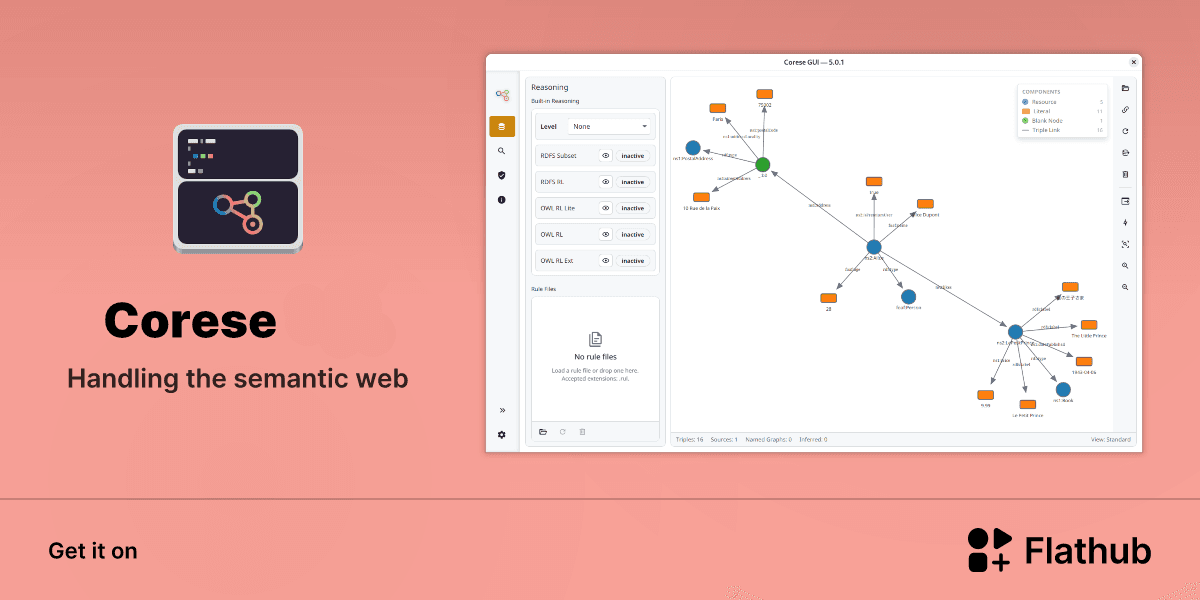Image resolution: width=1200 pixels, height=600 pixels.
Task: Activate the RDFS Subset inactive button
Action: (x=632, y=156)
